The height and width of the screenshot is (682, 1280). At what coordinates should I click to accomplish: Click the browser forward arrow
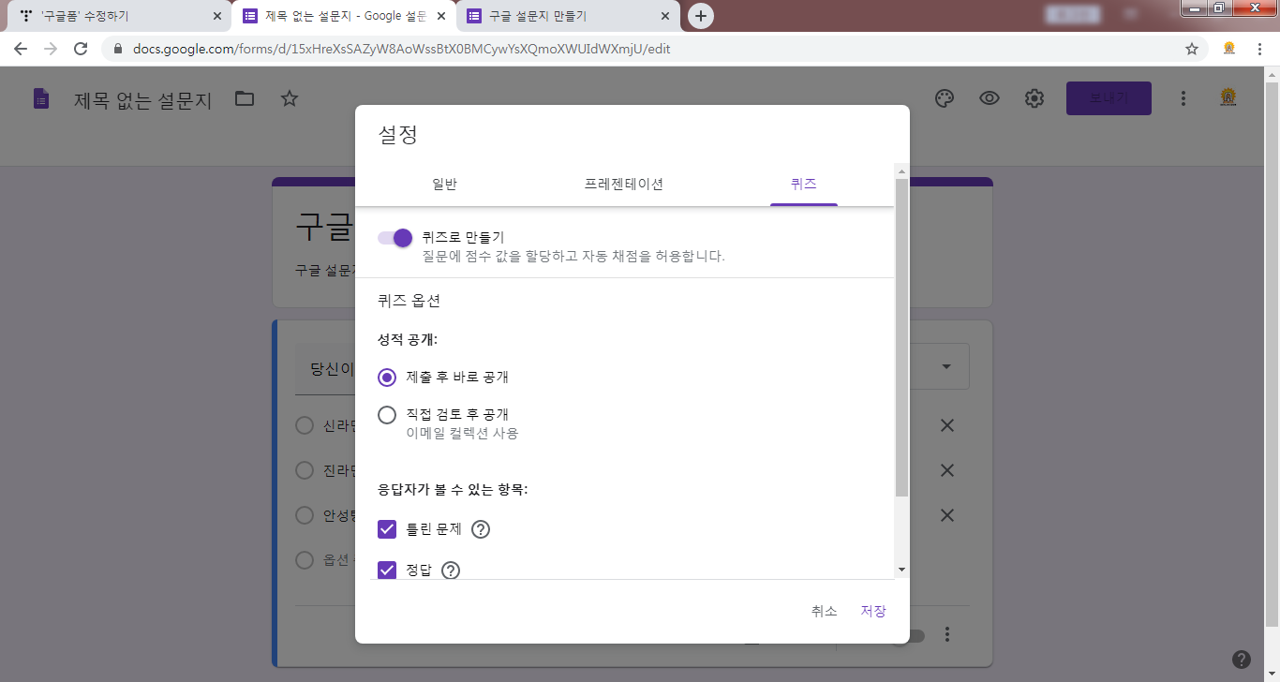point(51,48)
